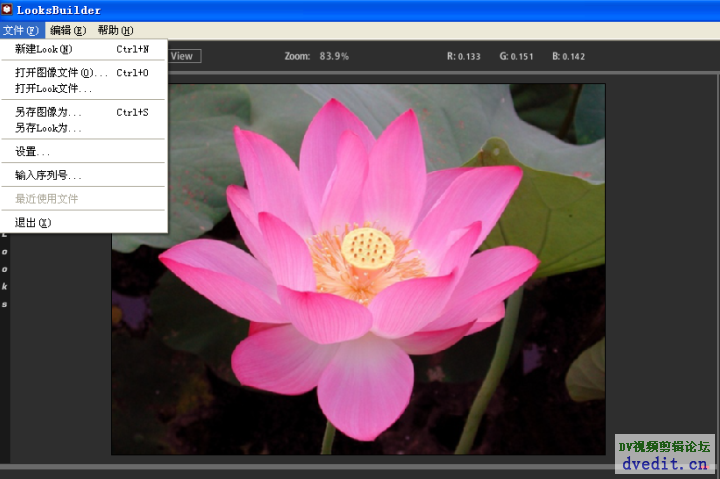Open the 文件 (F) menu

click(22, 31)
